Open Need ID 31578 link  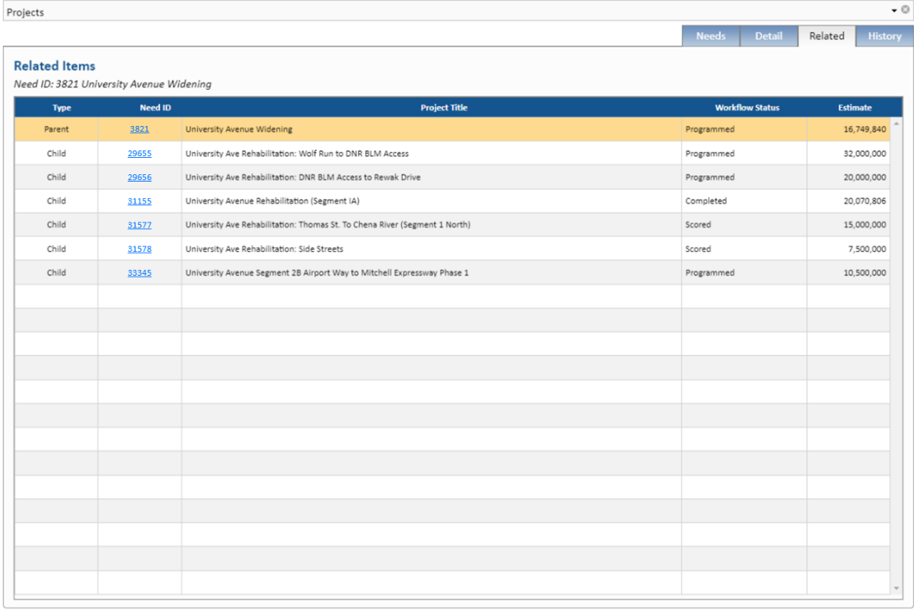click(x=139, y=249)
